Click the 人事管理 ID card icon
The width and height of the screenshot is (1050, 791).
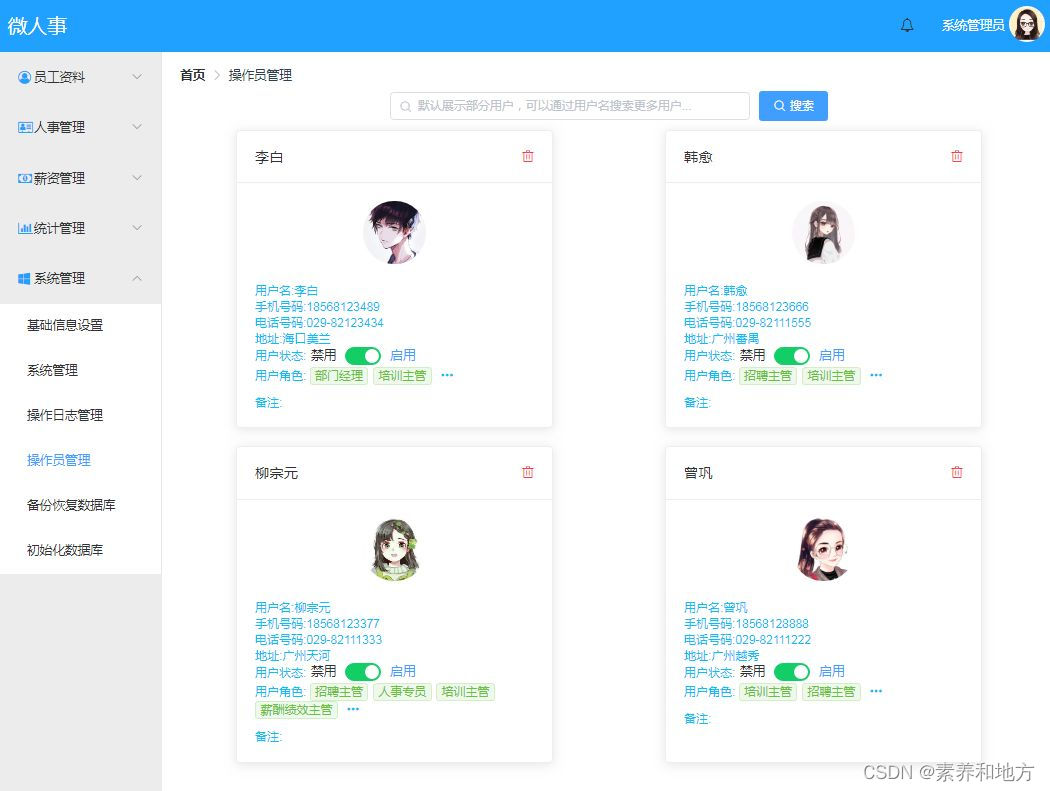(25, 127)
